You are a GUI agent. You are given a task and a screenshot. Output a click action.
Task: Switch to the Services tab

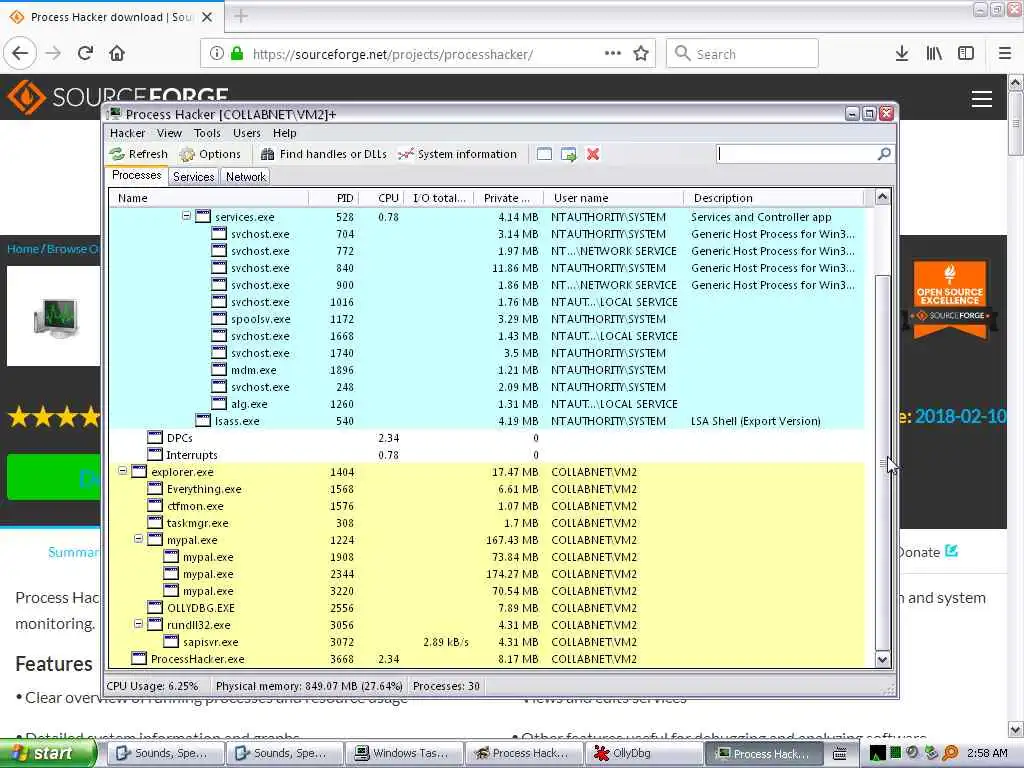(x=193, y=177)
